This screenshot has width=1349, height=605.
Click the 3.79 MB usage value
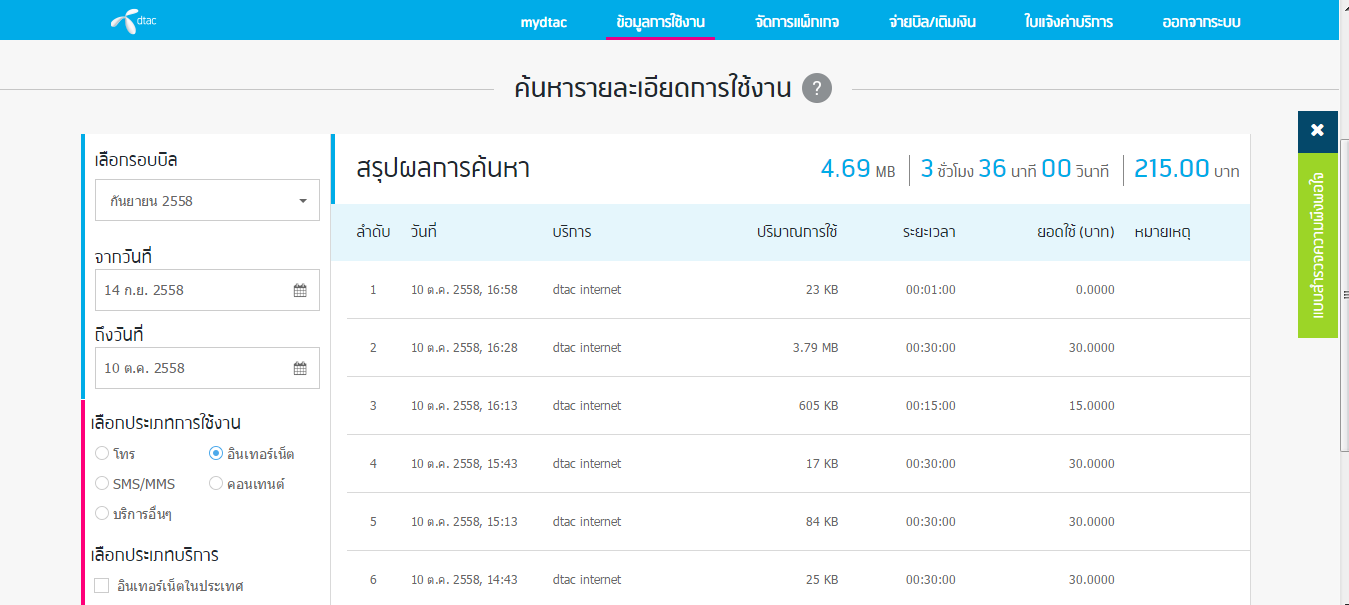pyautogui.click(x=815, y=348)
